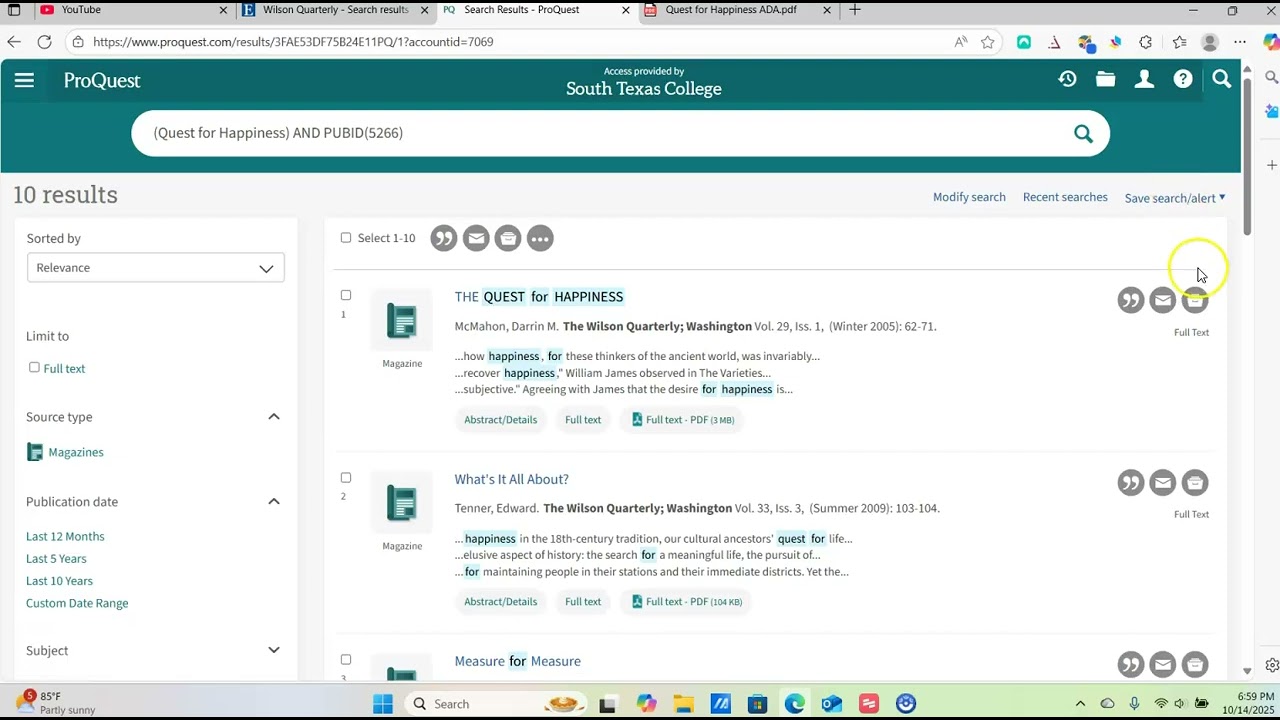
Task: Open Abstract/Details for result 1
Action: (x=500, y=420)
